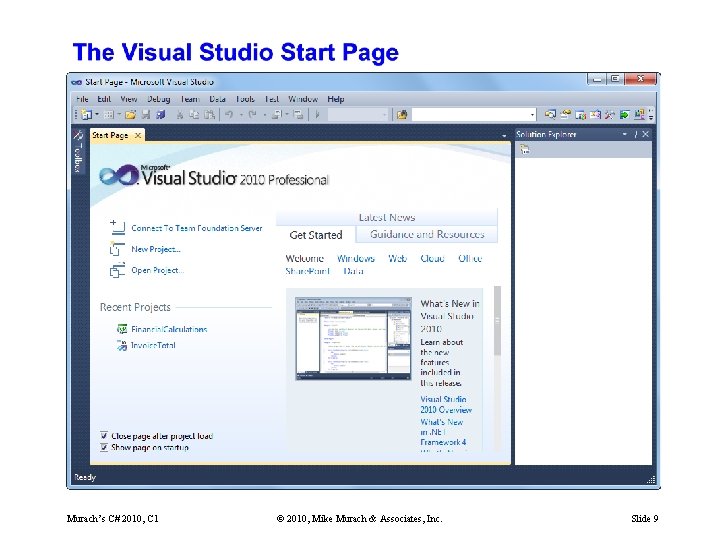Expand the New Project button dropdown arrow

tap(97, 114)
